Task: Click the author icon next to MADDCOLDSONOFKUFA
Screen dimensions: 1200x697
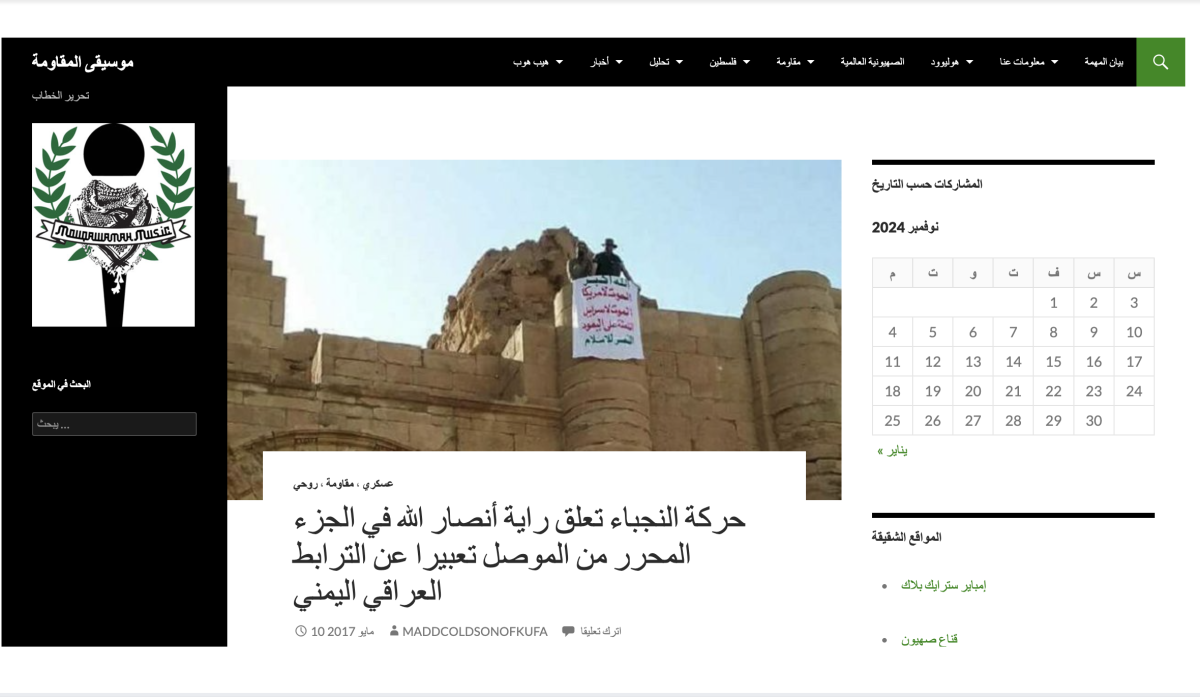Action: click(x=393, y=631)
